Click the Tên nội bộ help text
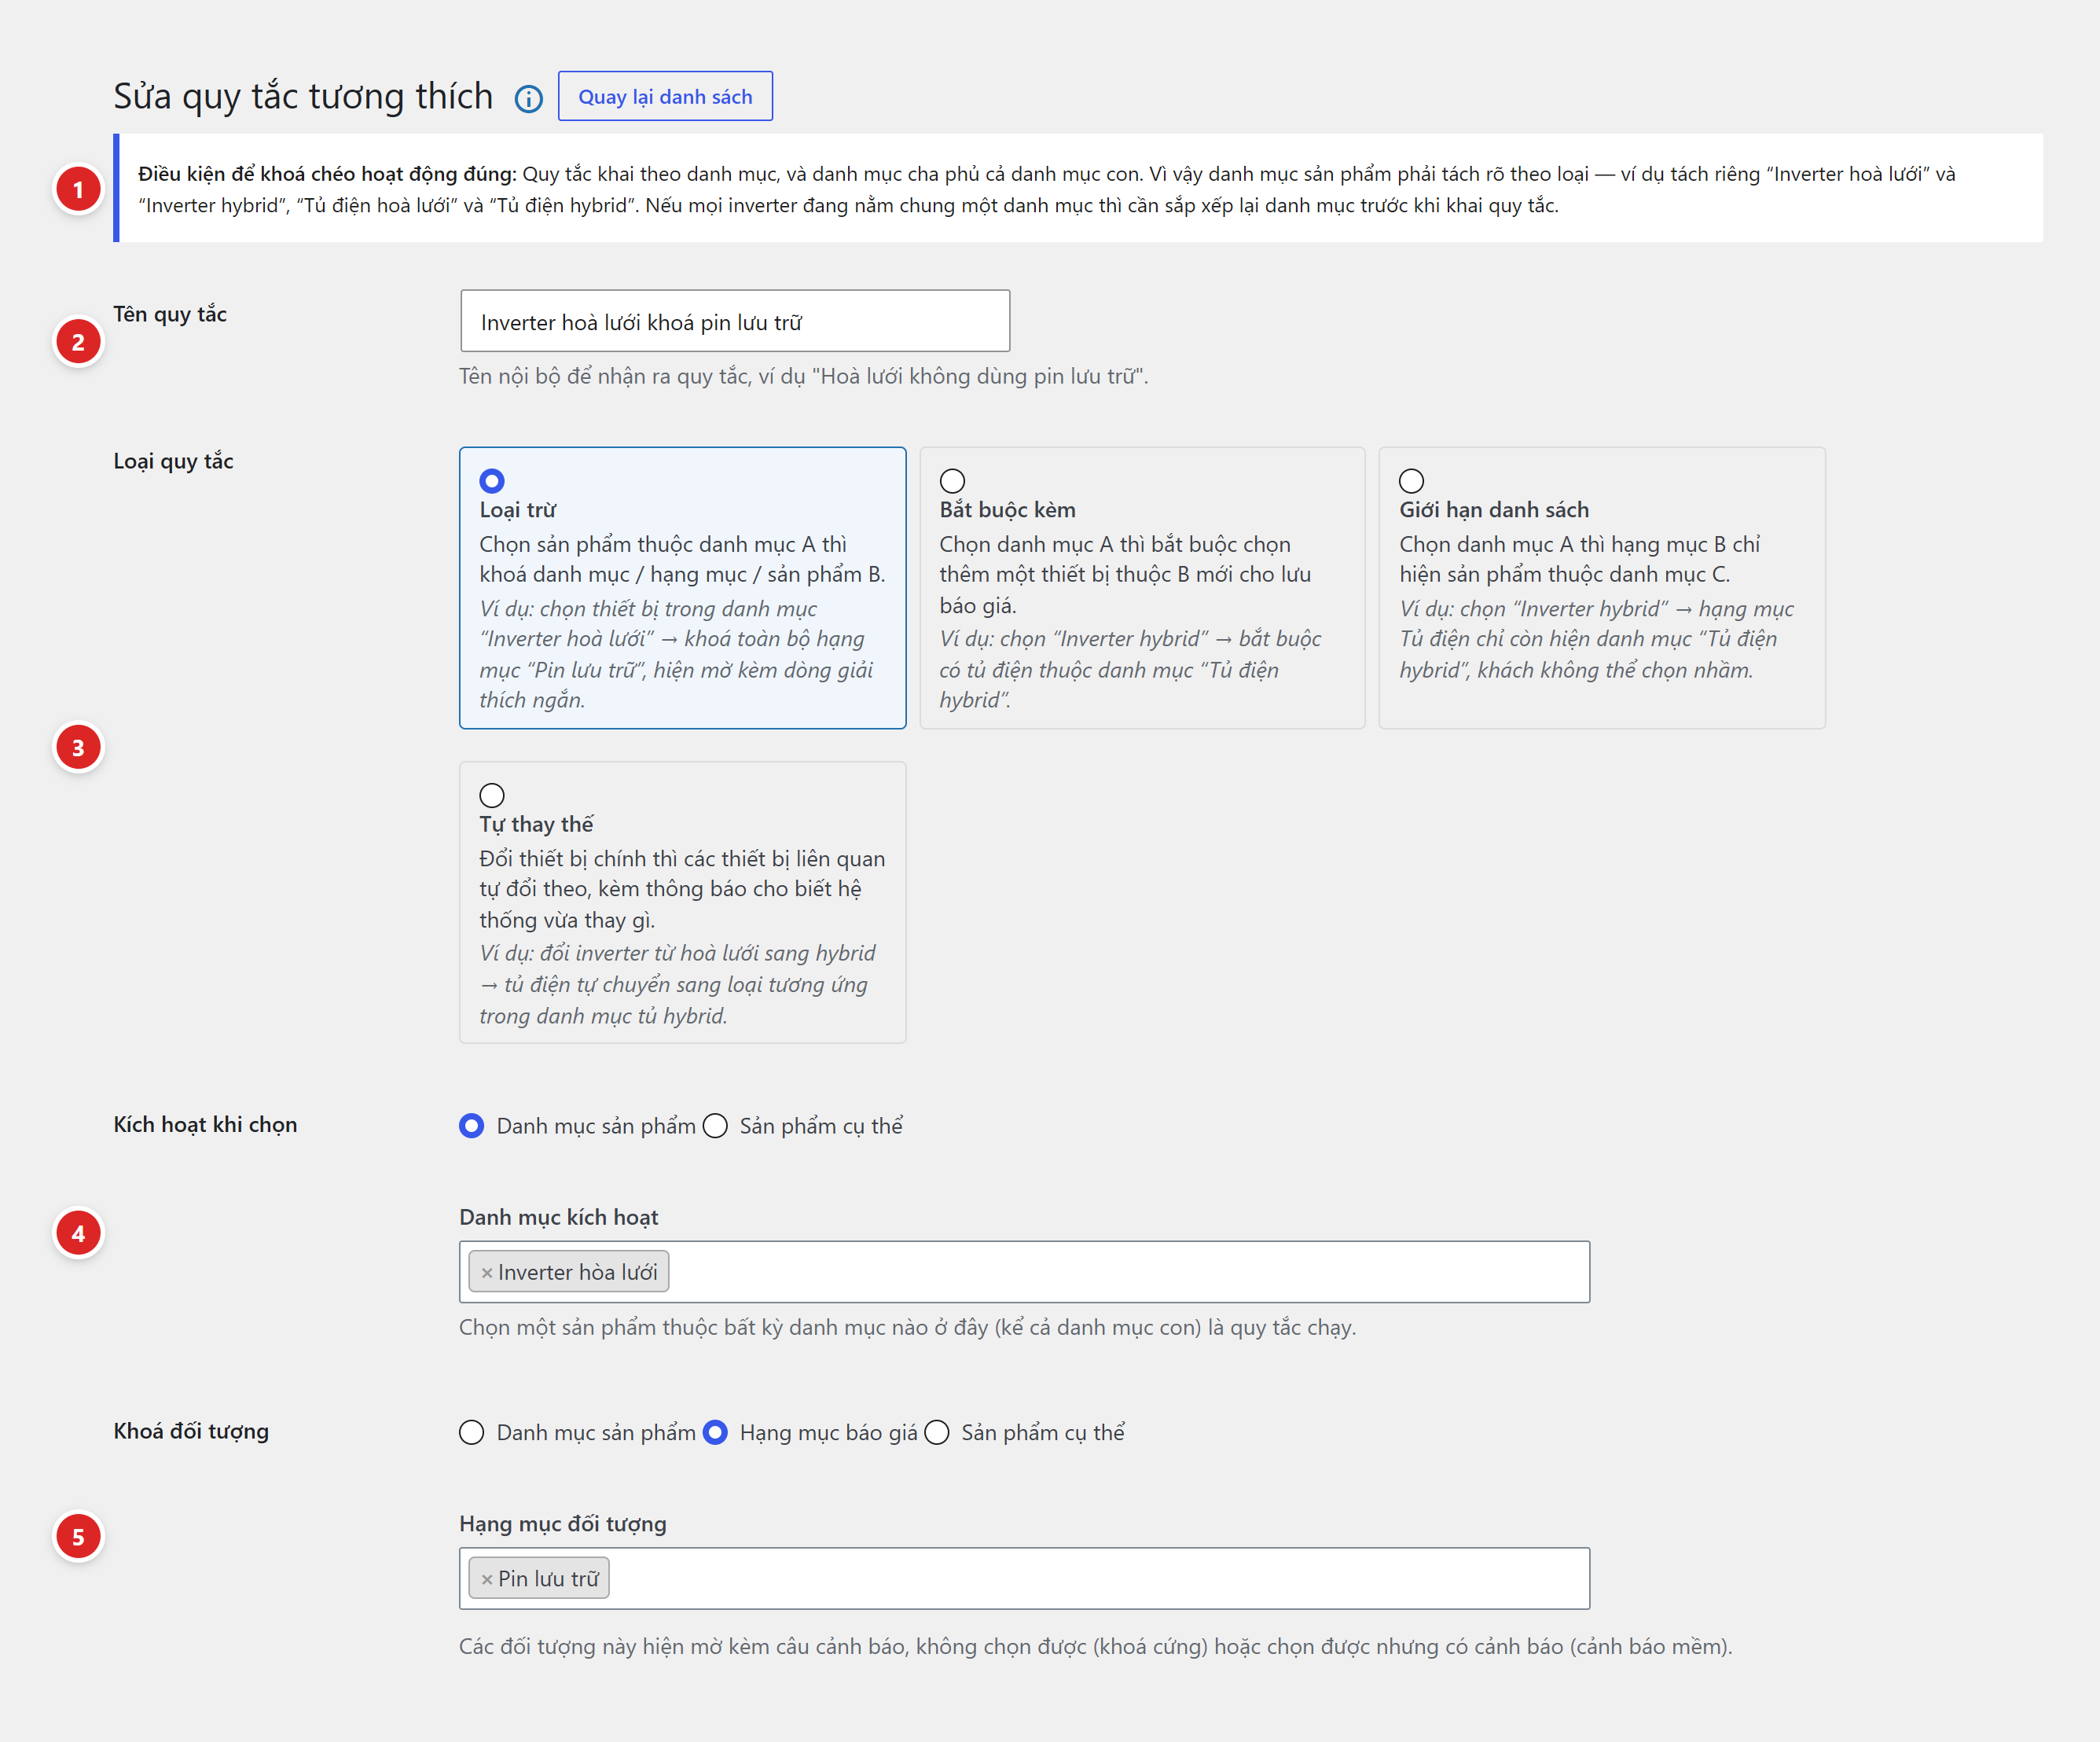This screenshot has height=1742, width=2100. pos(803,376)
